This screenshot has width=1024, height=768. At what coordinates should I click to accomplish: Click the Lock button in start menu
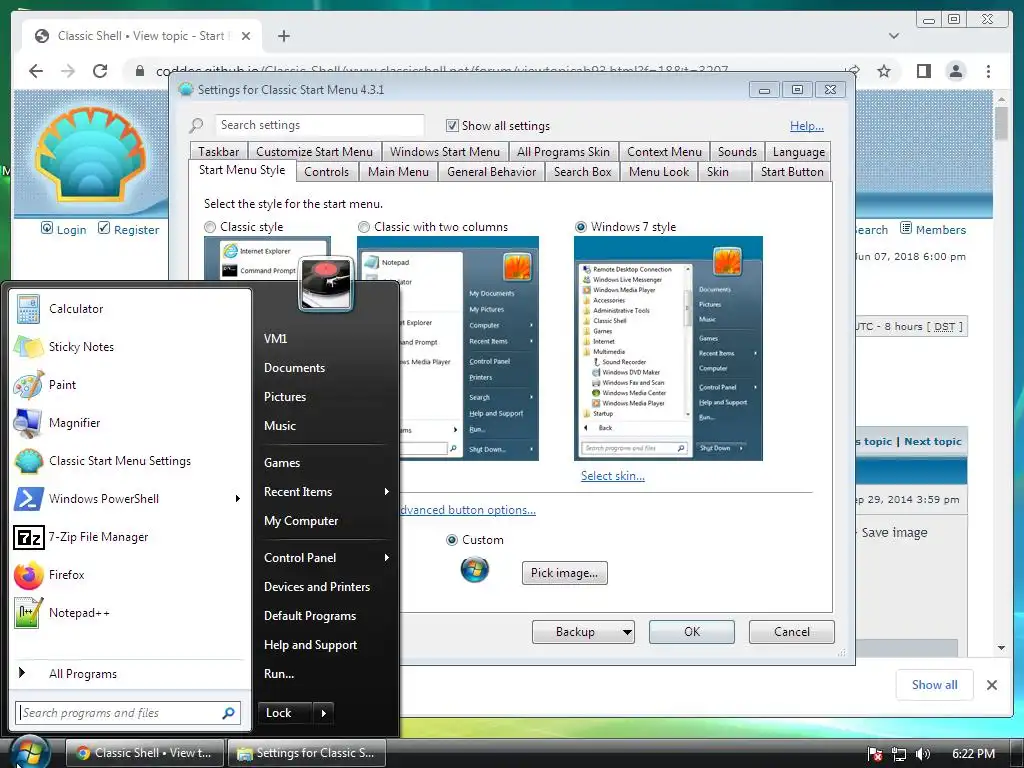286,713
